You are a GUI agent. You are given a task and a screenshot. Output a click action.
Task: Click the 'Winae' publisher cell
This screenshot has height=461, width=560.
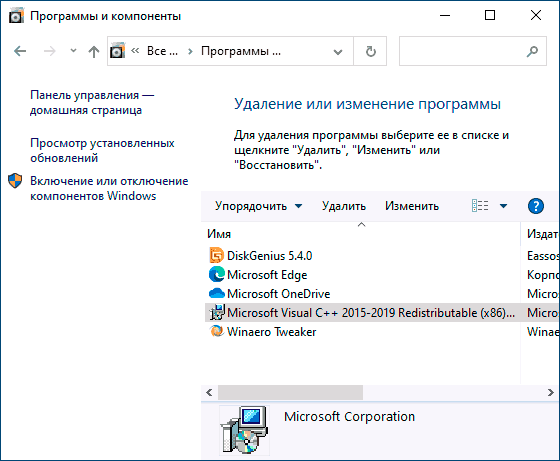[x=543, y=332]
